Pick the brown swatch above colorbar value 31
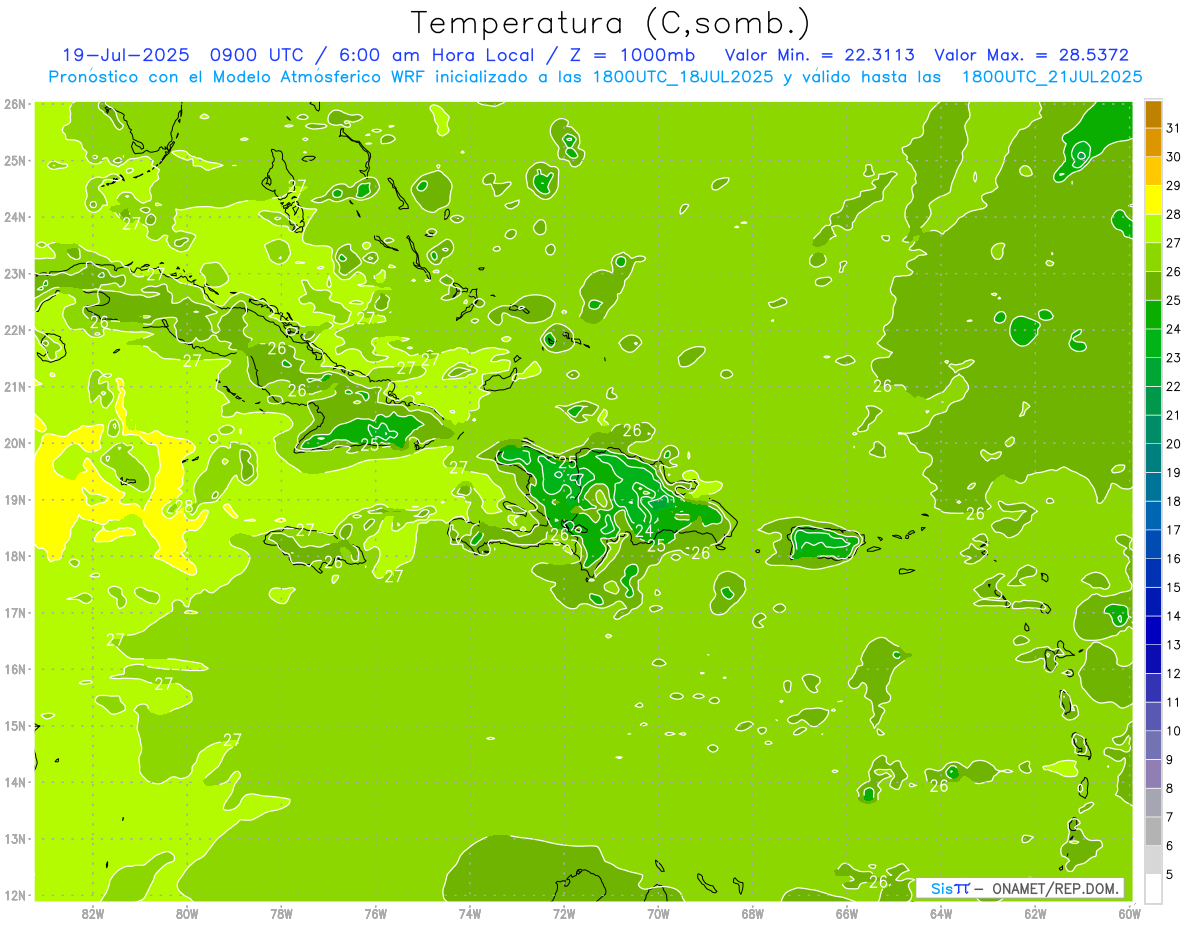The width and height of the screenshot is (1200, 927). click(x=1153, y=113)
